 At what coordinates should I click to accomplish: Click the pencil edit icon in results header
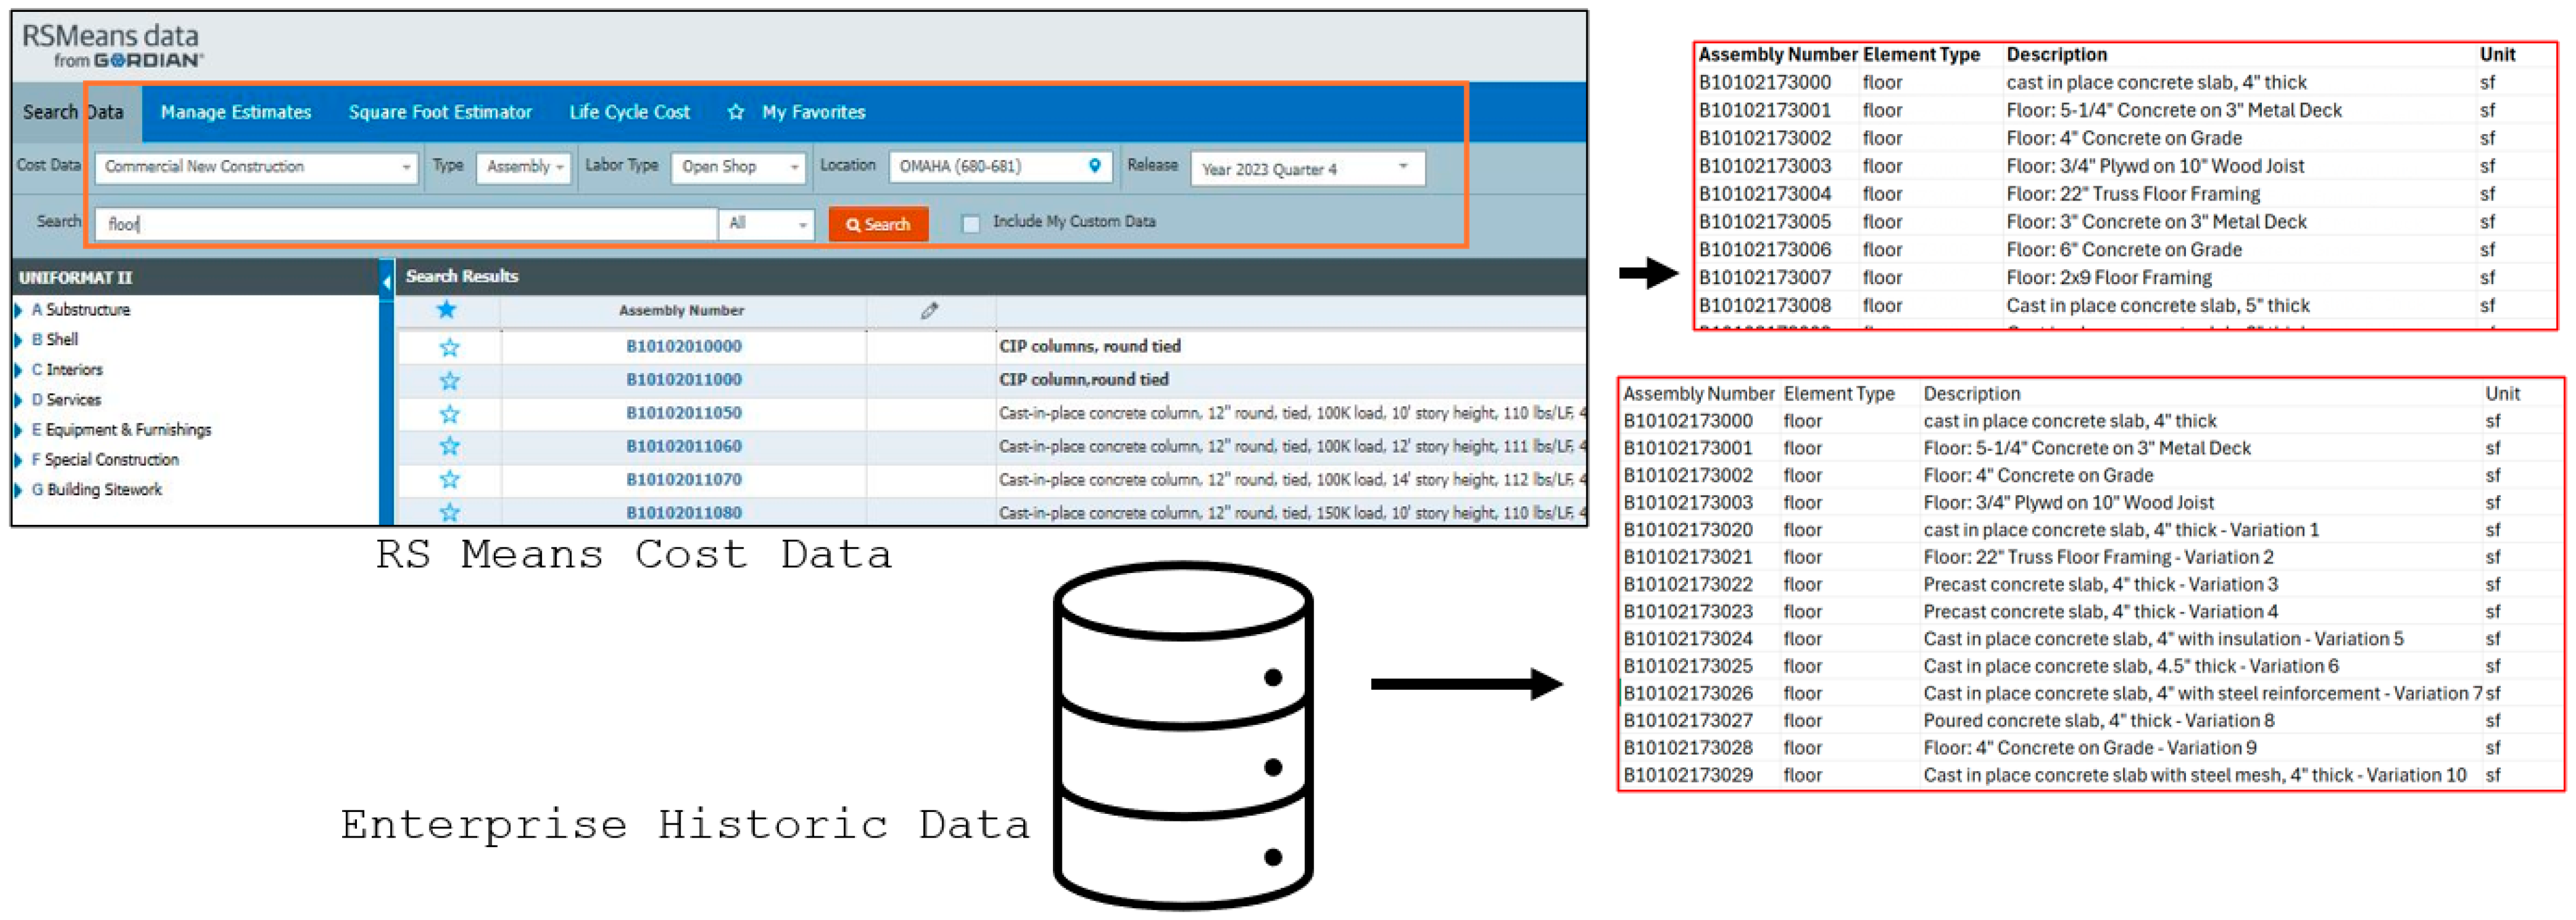[x=929, y=311]
